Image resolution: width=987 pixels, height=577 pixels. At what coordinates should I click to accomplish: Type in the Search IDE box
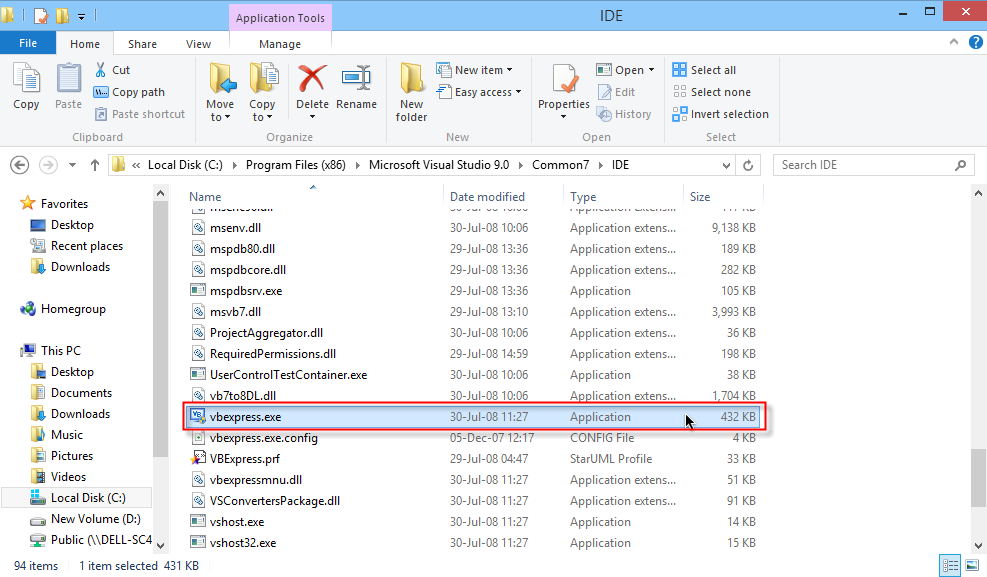point(865,165)
